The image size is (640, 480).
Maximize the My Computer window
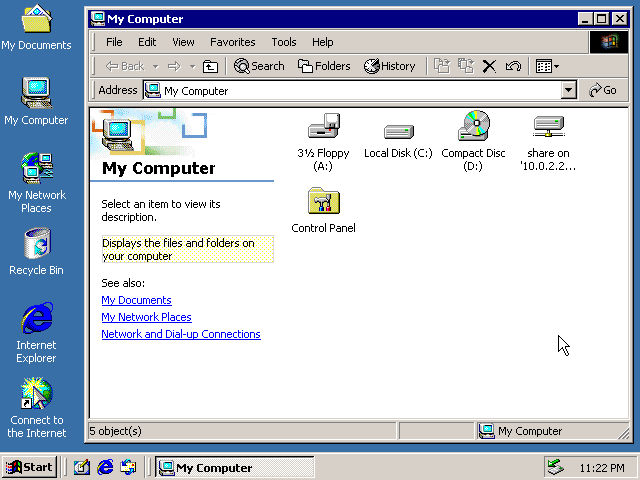(602, 19)
